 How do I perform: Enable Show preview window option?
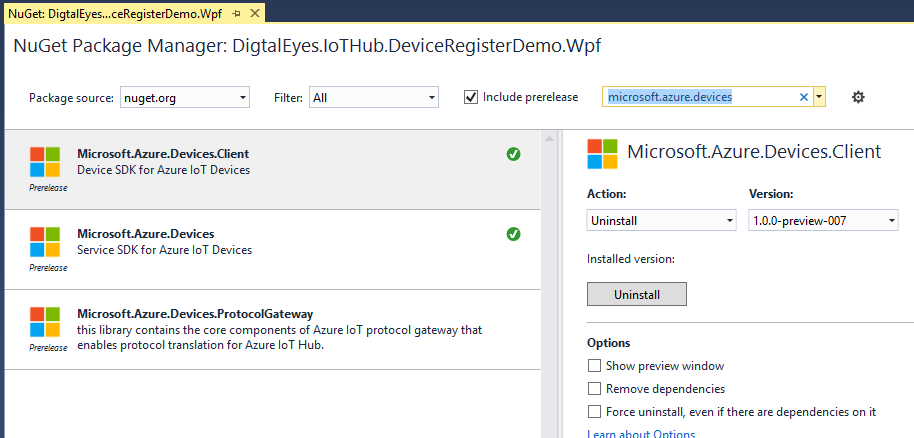coord(594,366)
